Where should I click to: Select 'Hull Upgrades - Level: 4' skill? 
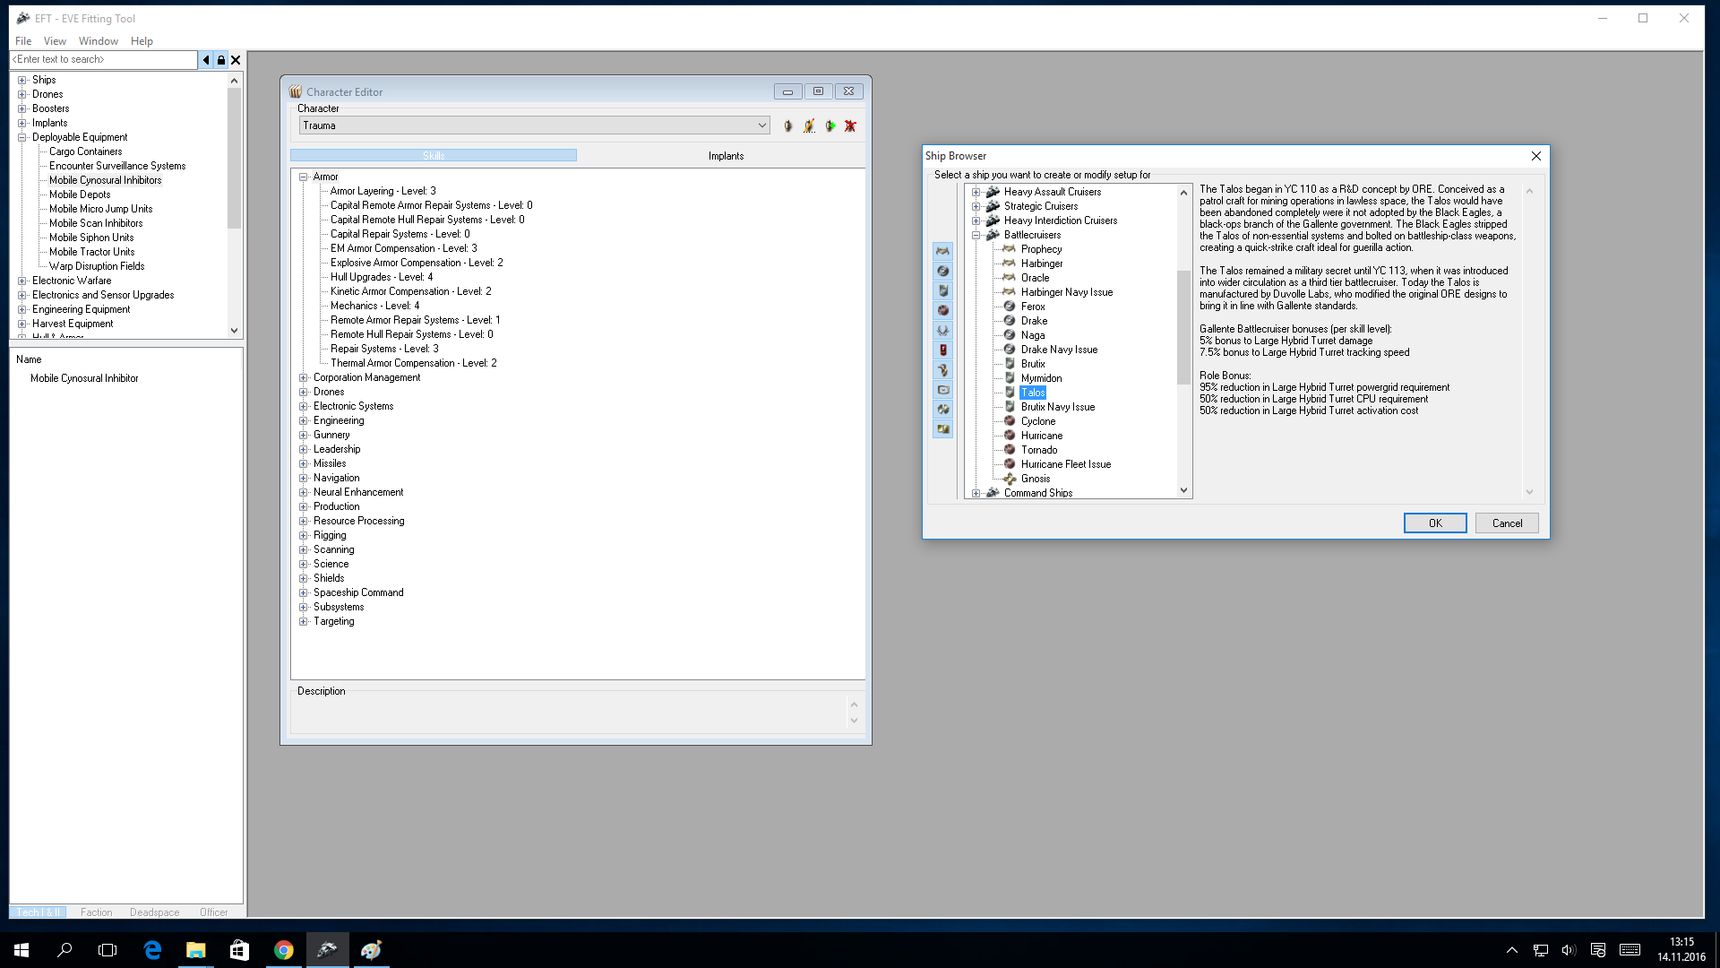(381, 277)
